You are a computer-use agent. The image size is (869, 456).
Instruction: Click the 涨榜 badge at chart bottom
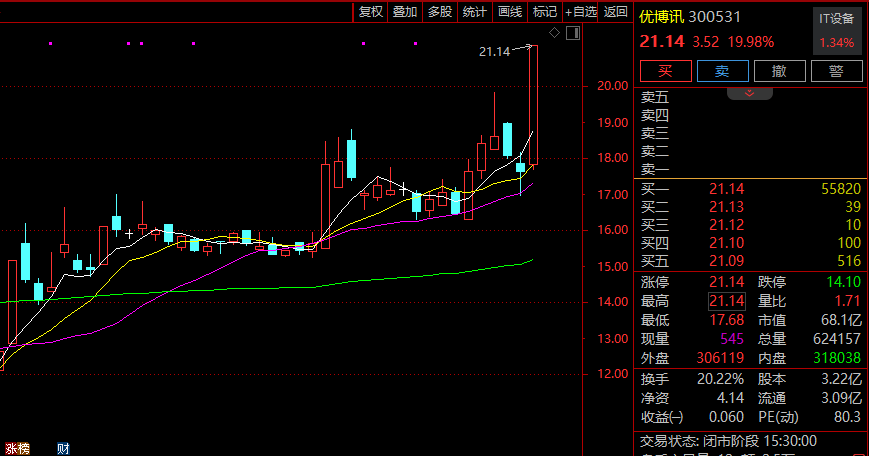17,449
